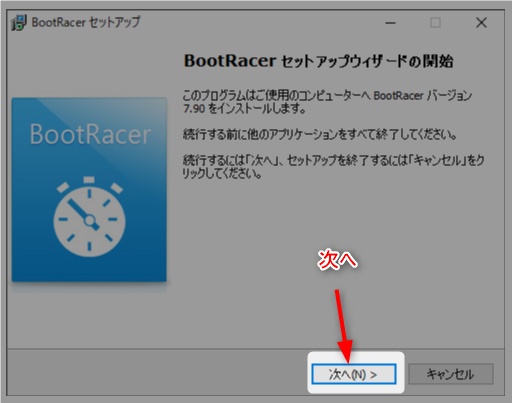Click the empty title bar area
Screen dimensions: 512x403
(260, 23)
